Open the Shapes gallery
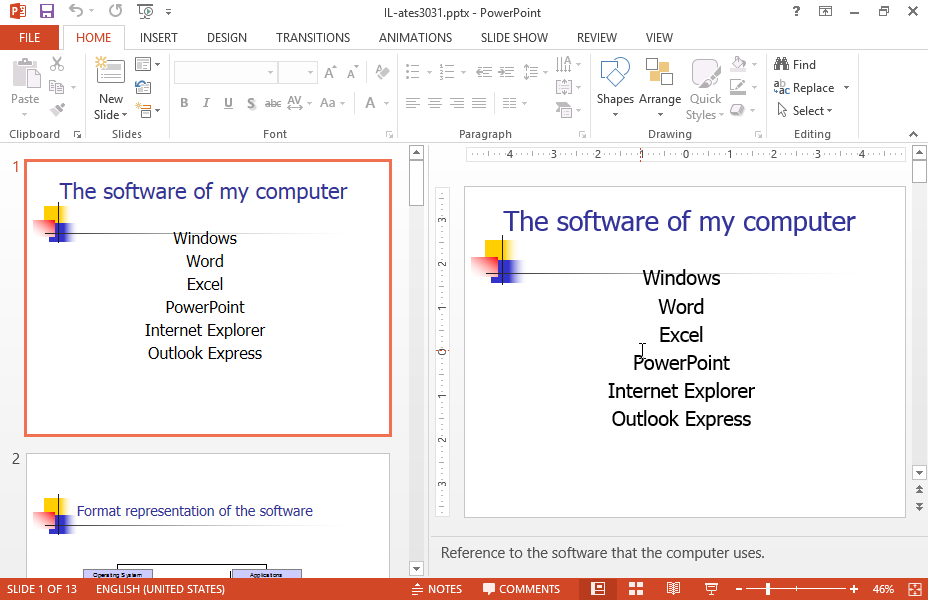 (x=615, y=88)
